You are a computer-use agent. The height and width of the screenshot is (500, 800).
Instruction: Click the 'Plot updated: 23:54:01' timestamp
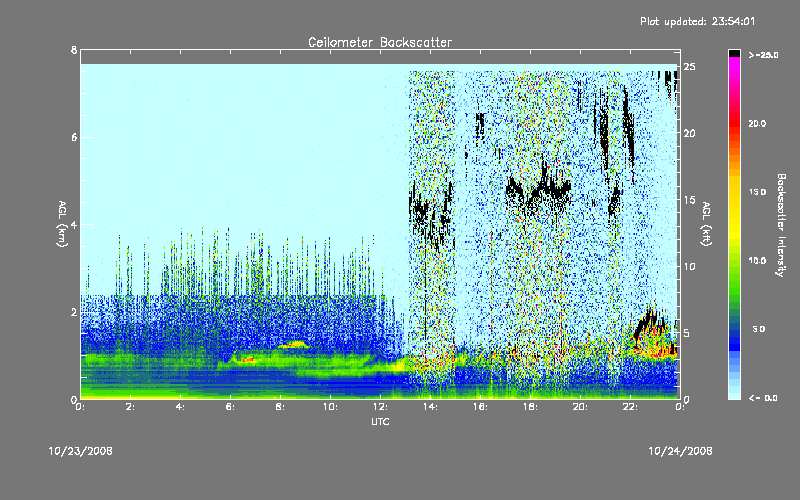pyautogui.click(x=697, y=21)
